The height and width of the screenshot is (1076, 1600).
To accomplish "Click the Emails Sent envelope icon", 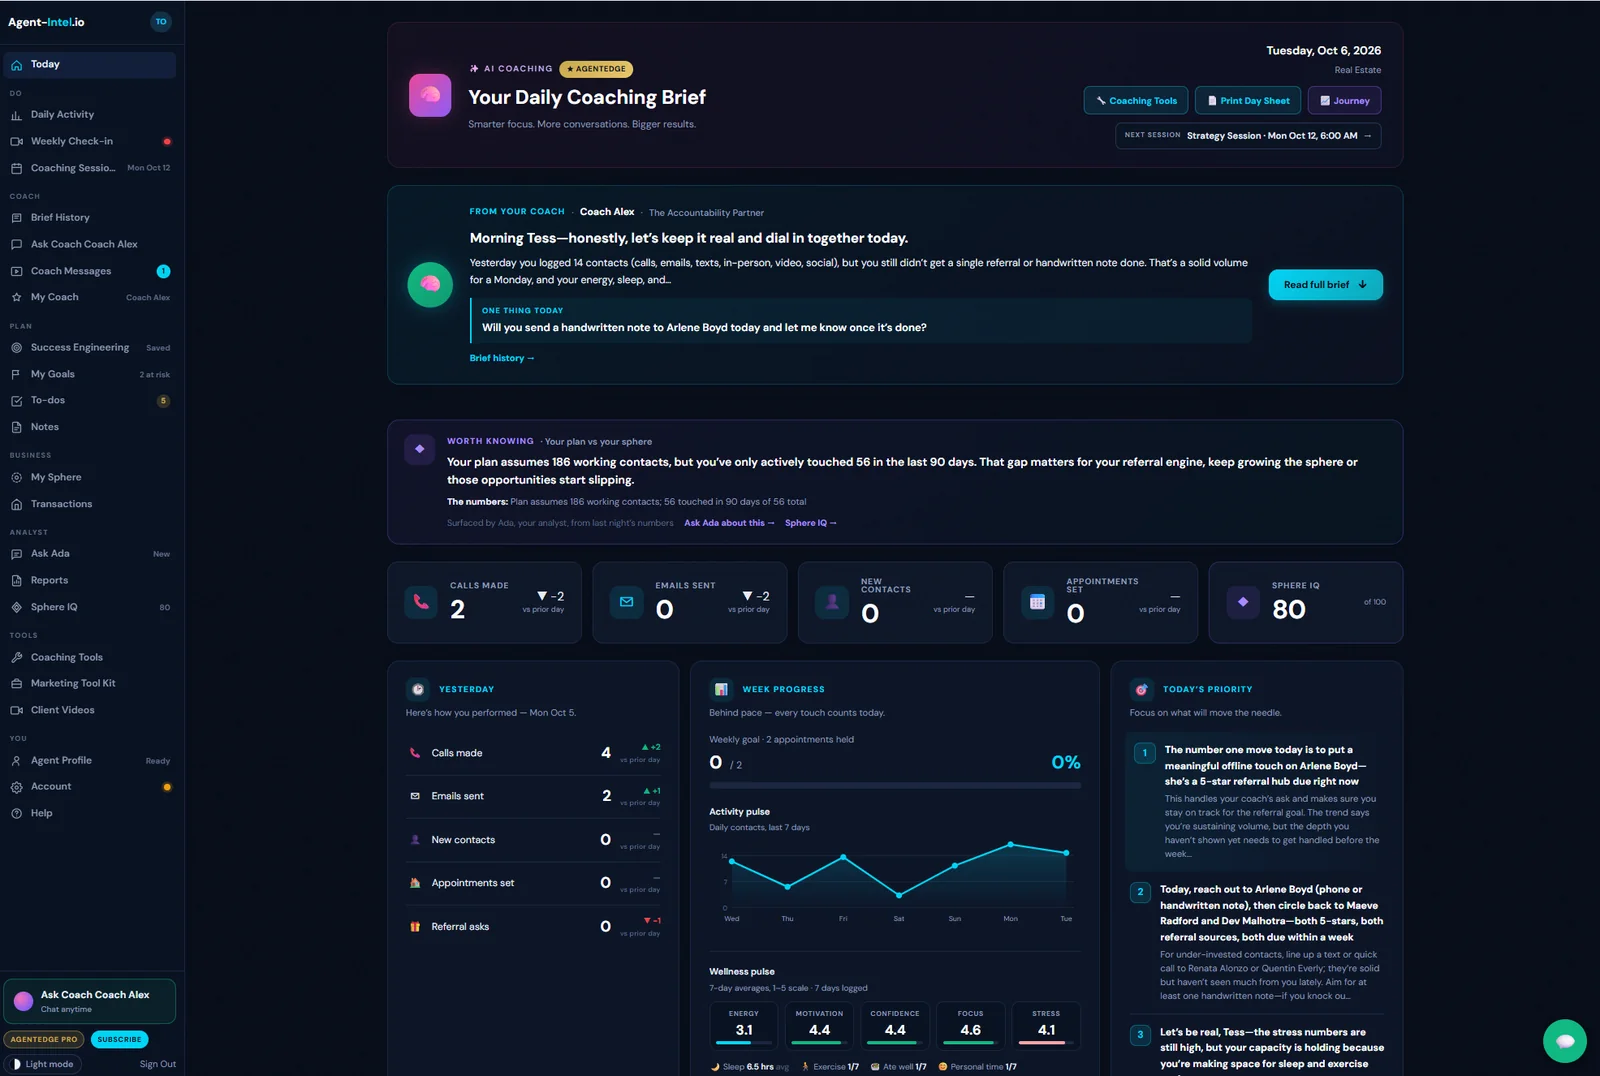I will pos(627,602).
